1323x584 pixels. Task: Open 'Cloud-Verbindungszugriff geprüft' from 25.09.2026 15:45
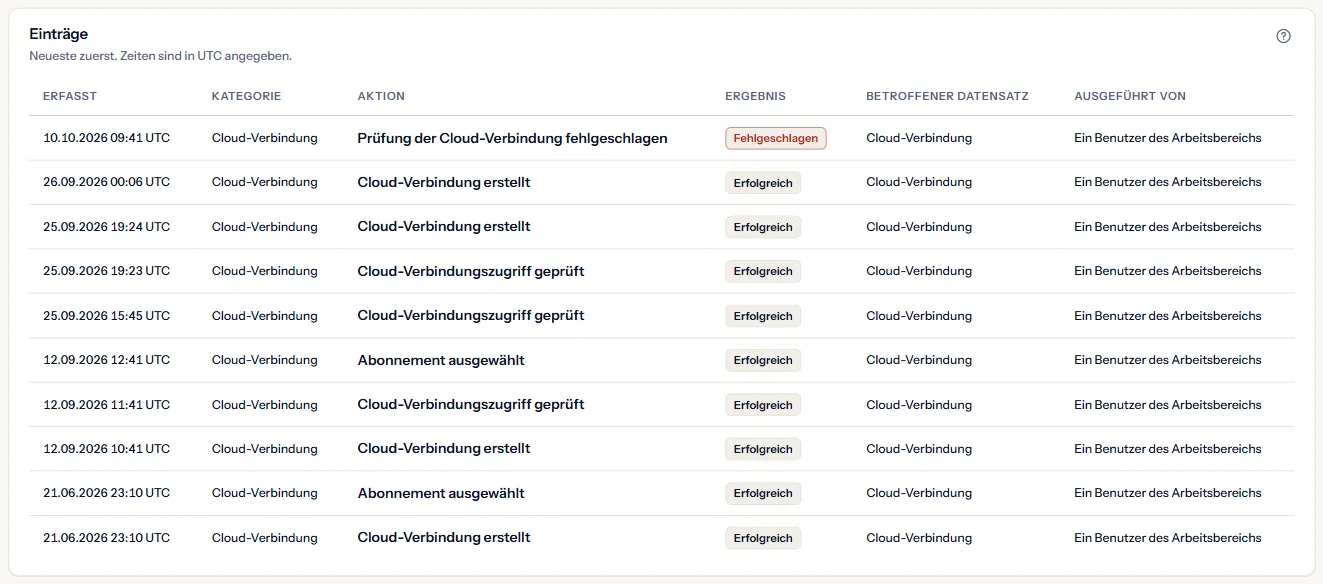[471, 316]
